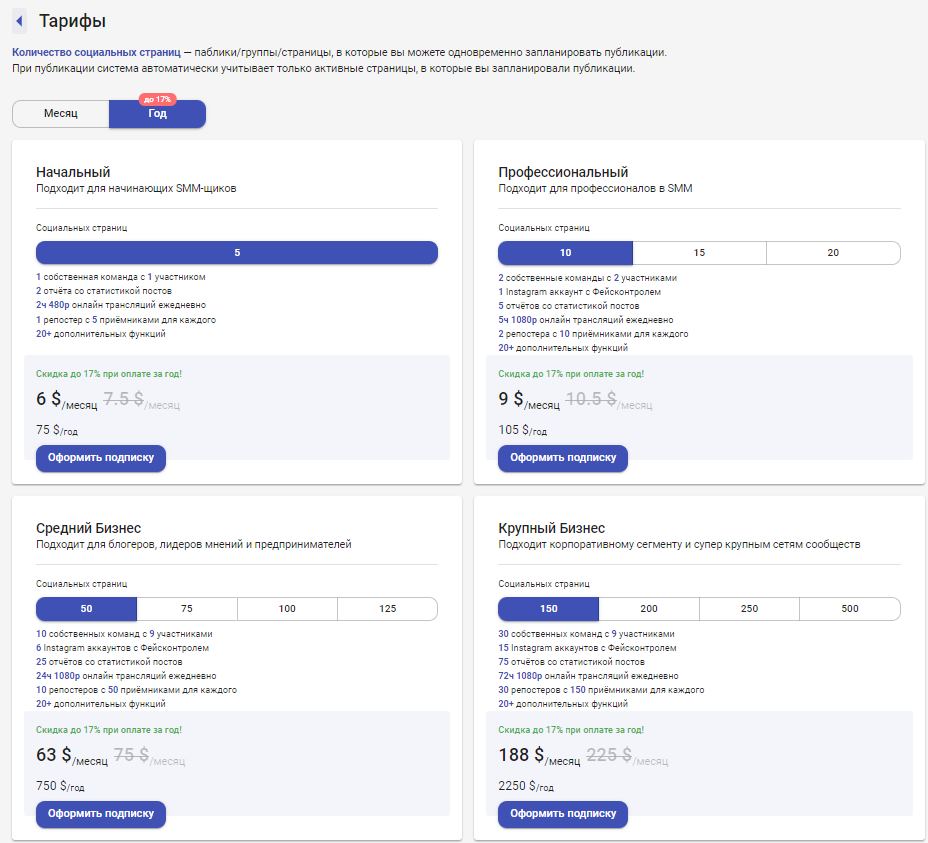Pick 500 pages in Крупный Бизнес plan

coord(850,609)
